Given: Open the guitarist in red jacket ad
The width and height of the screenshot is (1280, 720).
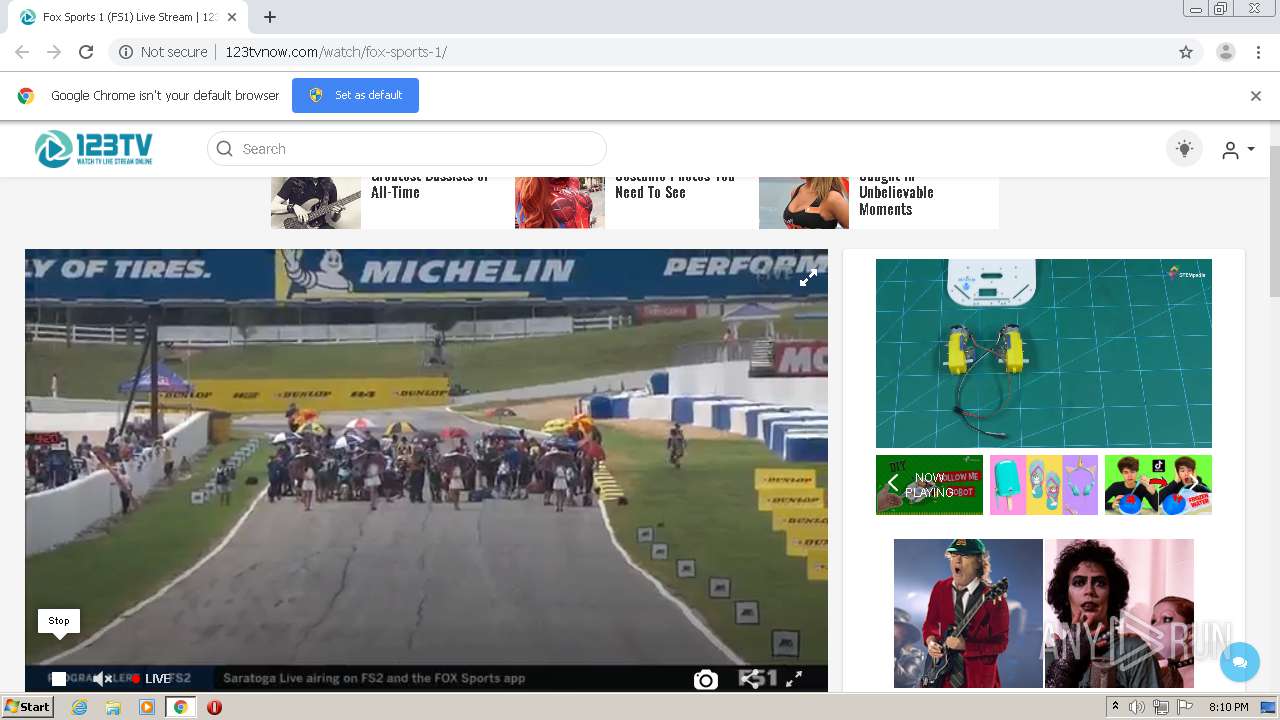Looking at the screenshot, I should pyautogui.click(x=968, y=613).
